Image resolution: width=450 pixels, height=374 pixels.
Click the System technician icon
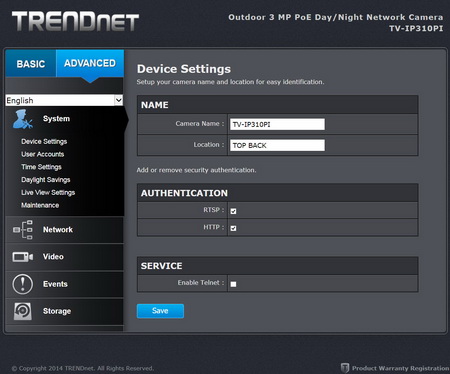pyautogui.click(x=23, y=119)
